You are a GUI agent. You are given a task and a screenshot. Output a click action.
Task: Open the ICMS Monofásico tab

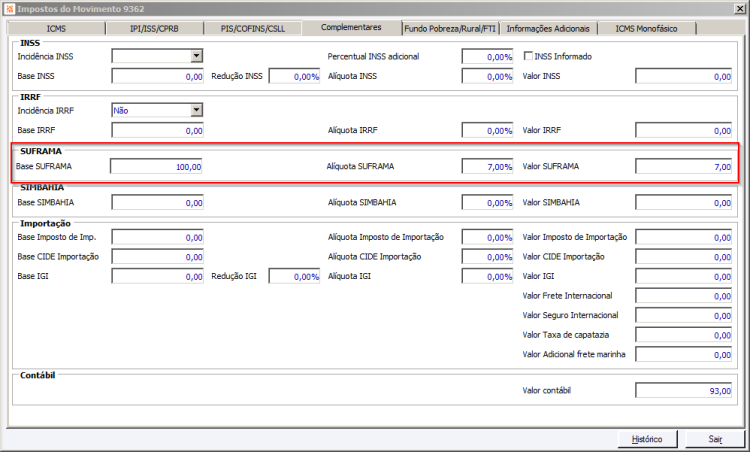[647, 29]
